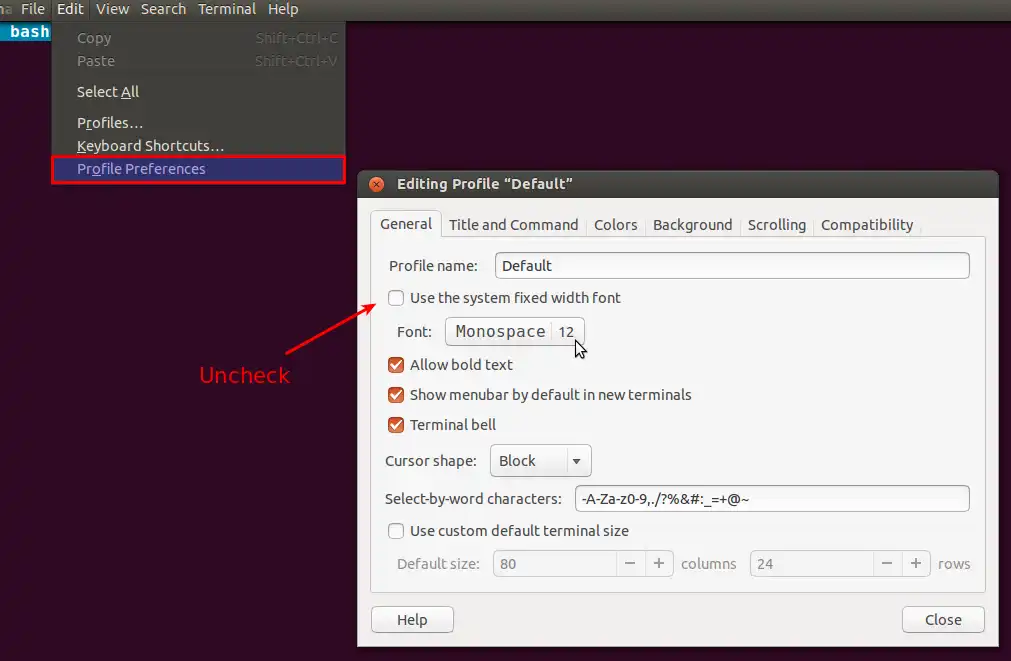Viewport: 1011px width, 661px height.
Task: Open the Monospace 12 font picker
Action: tap(514, 331)
